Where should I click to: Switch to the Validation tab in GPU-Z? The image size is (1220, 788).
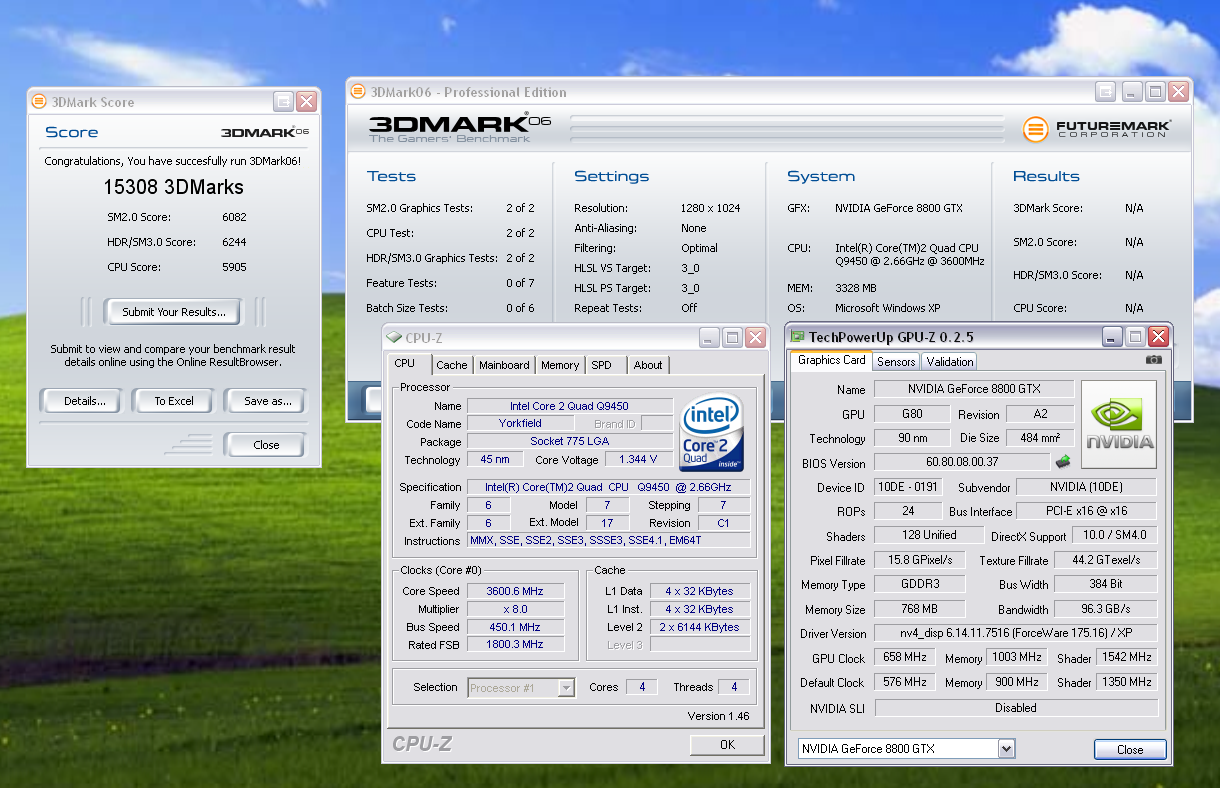coord(949,362)
